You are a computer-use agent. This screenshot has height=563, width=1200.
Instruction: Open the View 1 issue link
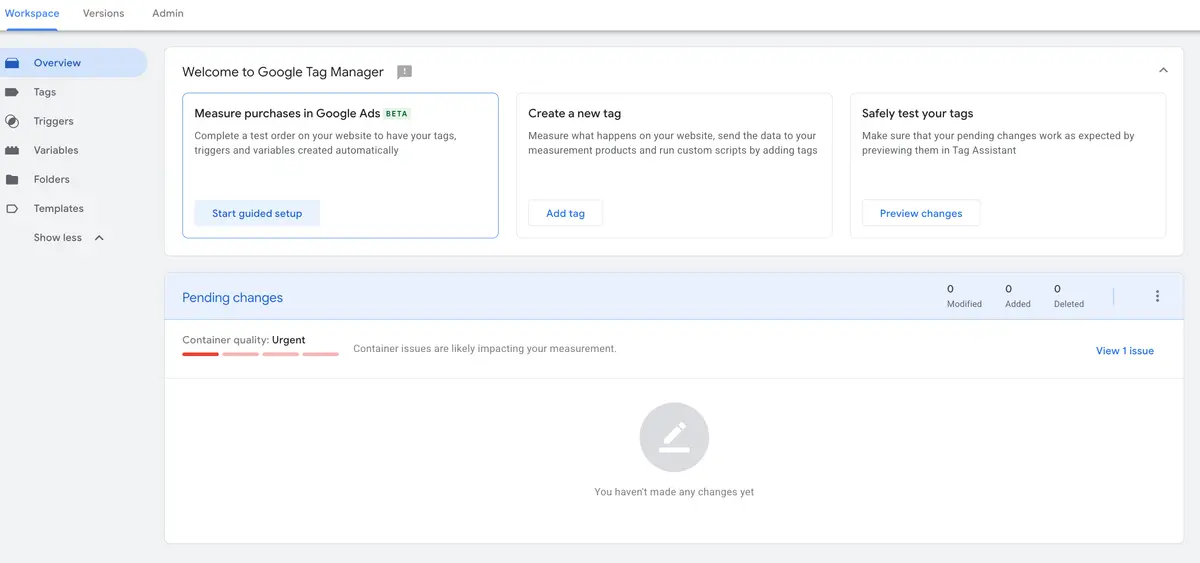tap(1125, 351)
